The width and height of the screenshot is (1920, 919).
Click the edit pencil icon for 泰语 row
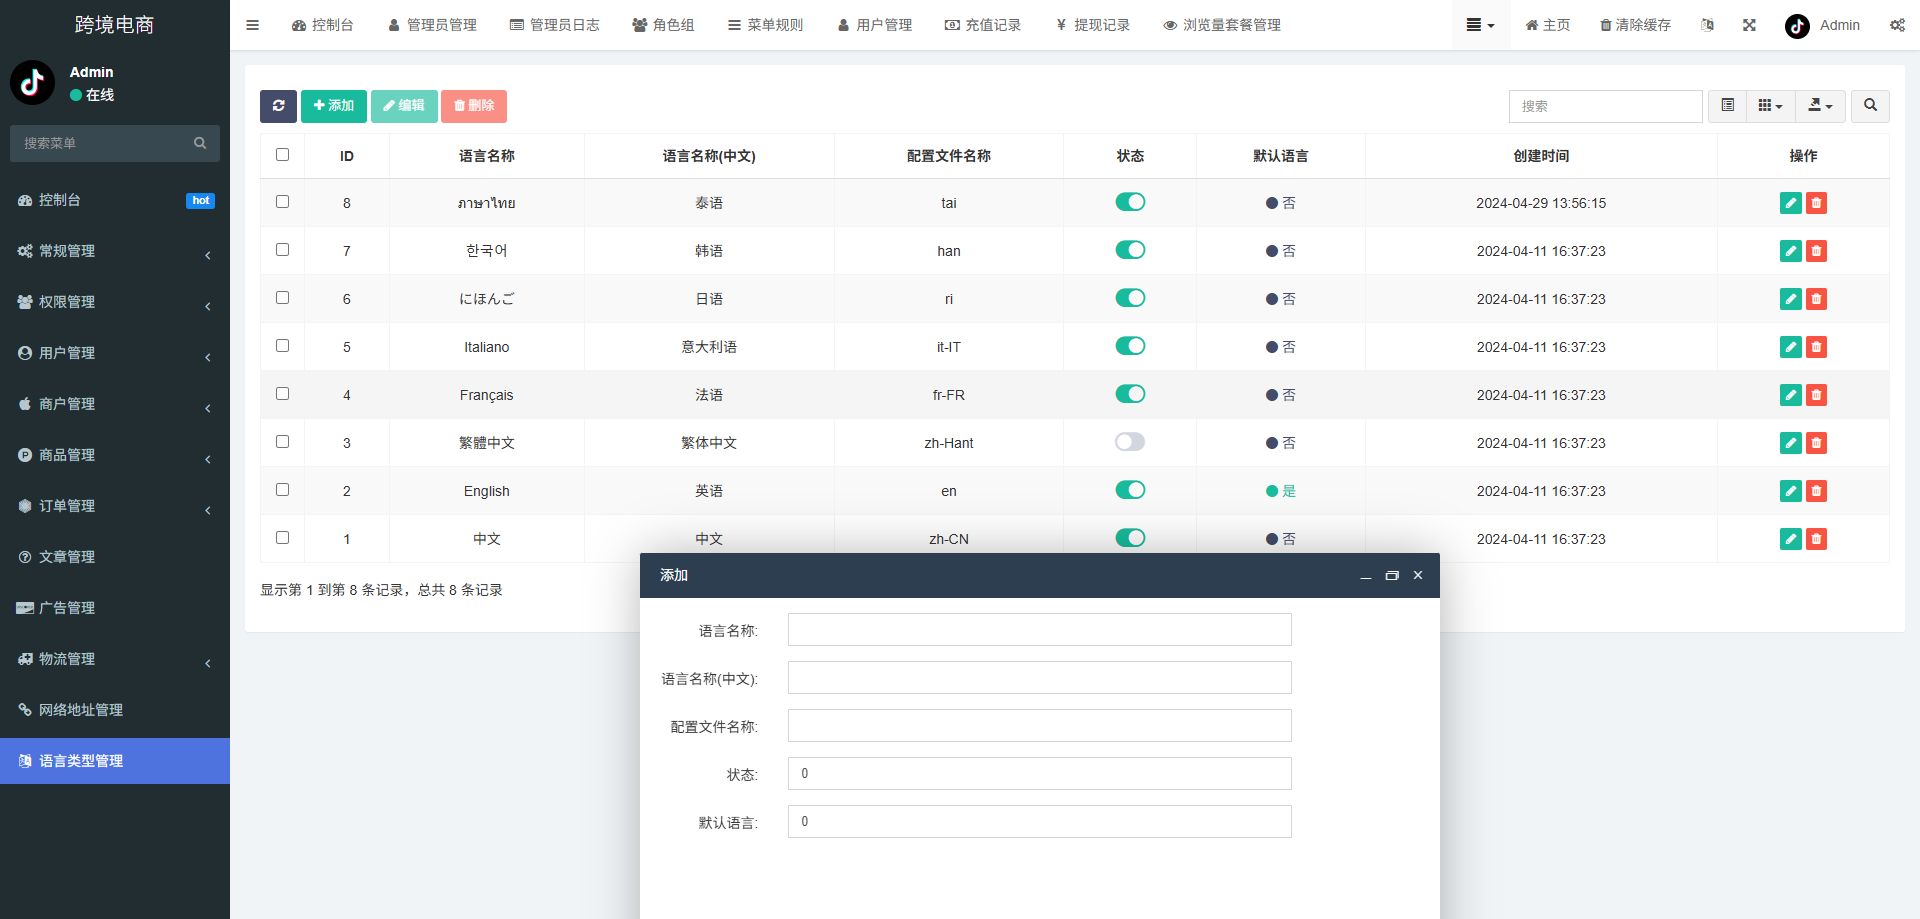[1790, 202]
